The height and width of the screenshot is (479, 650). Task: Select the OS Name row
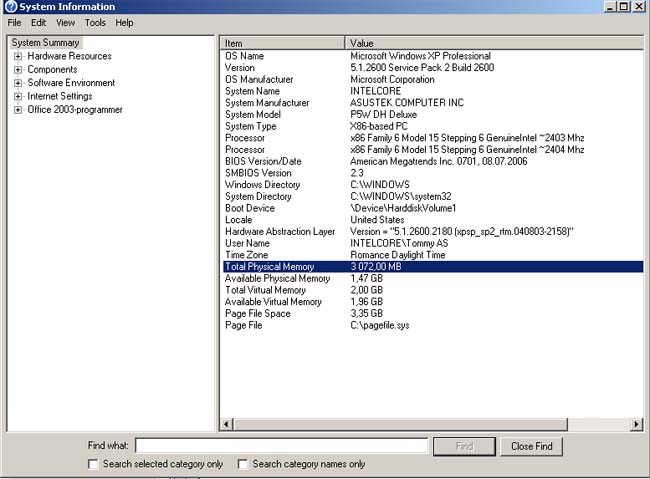tap(433, 56)
